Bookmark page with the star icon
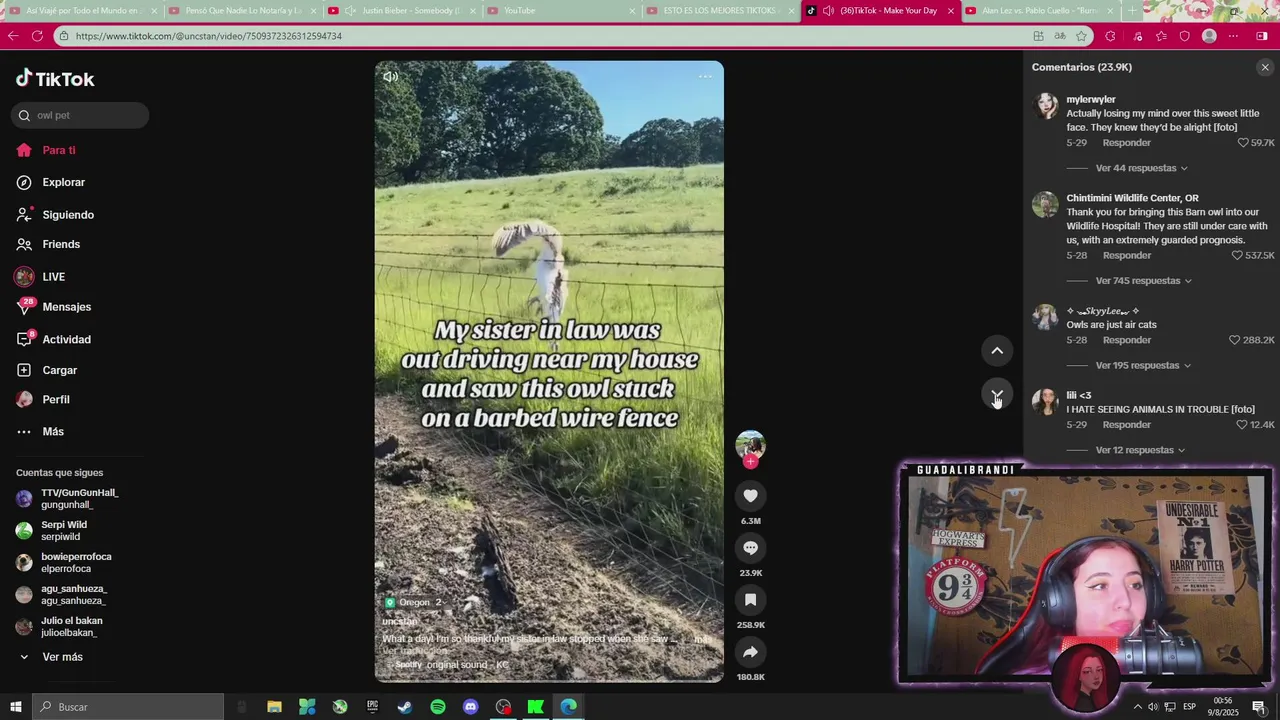 click(1081, 36)
